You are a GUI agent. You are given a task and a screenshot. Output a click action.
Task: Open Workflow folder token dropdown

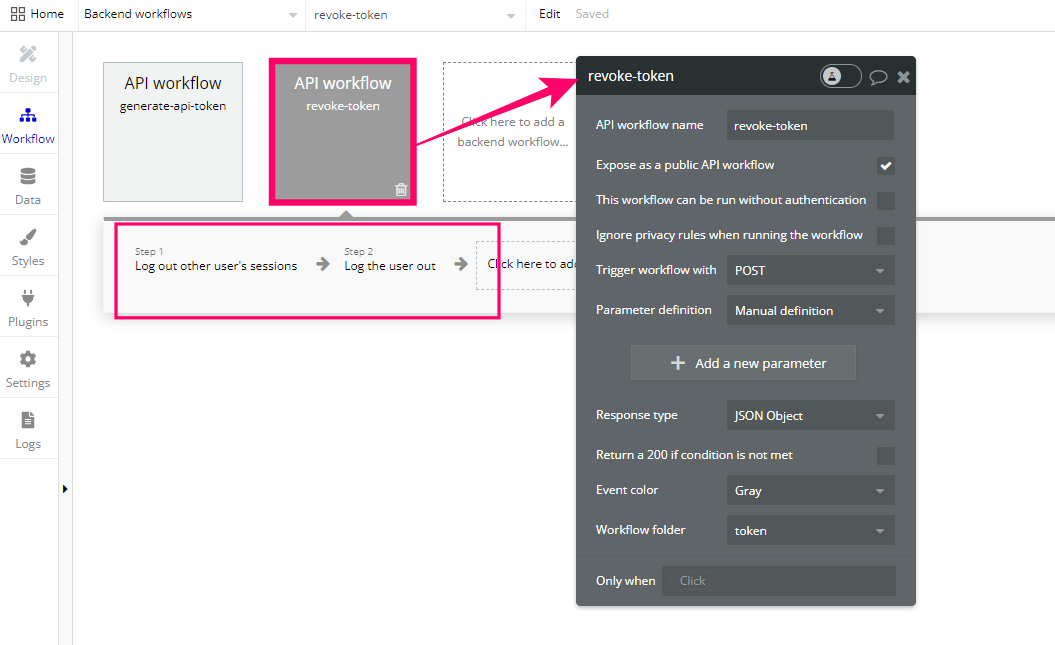click(810, 531)
